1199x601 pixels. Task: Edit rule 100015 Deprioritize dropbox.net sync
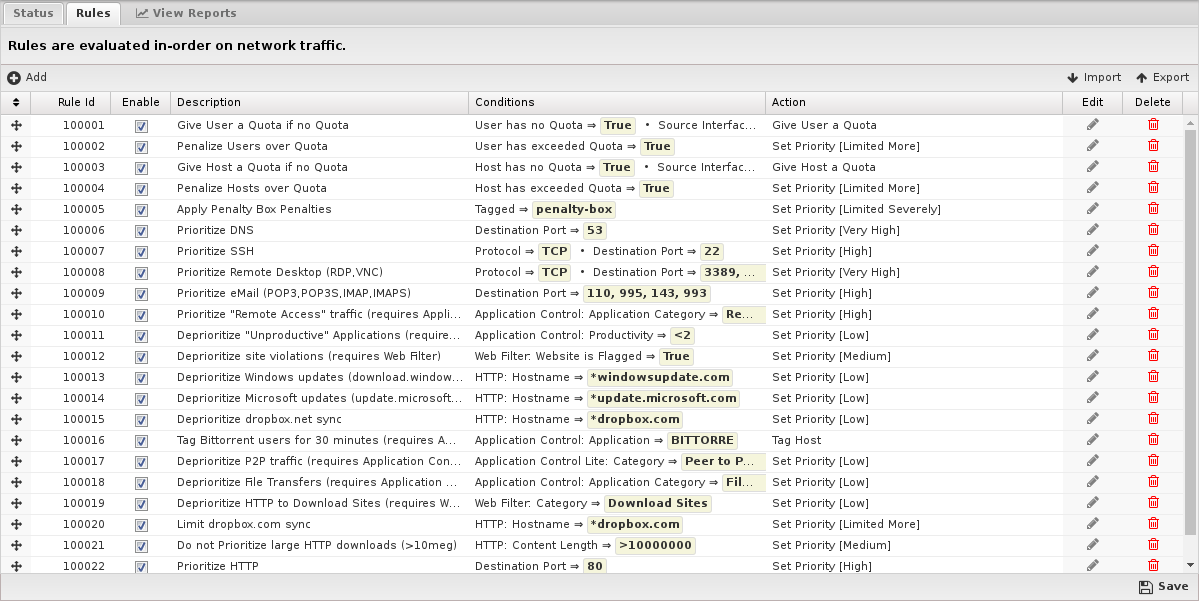1092,418
